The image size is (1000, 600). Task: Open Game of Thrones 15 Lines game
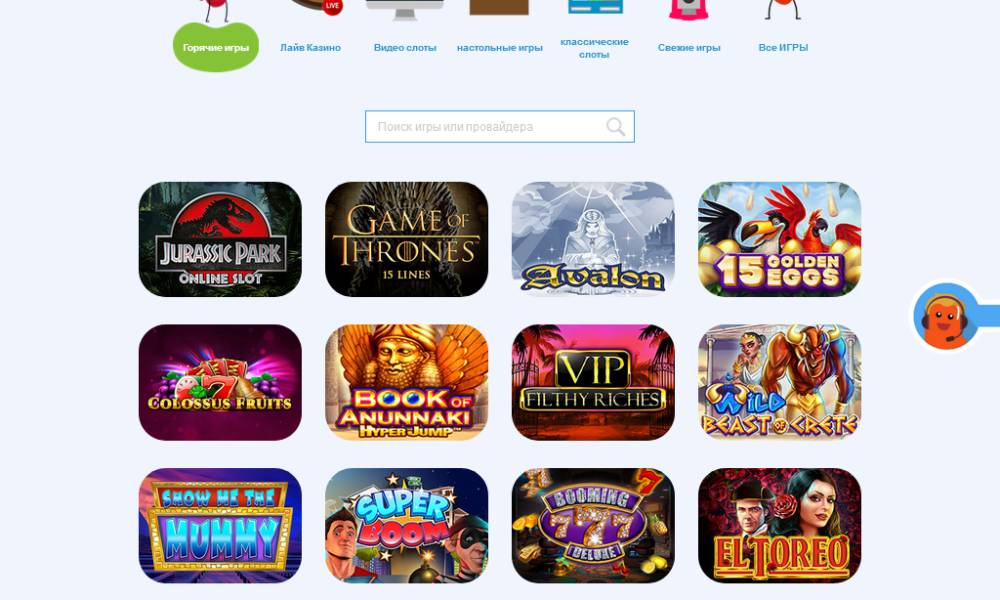[x=406, y=239]
